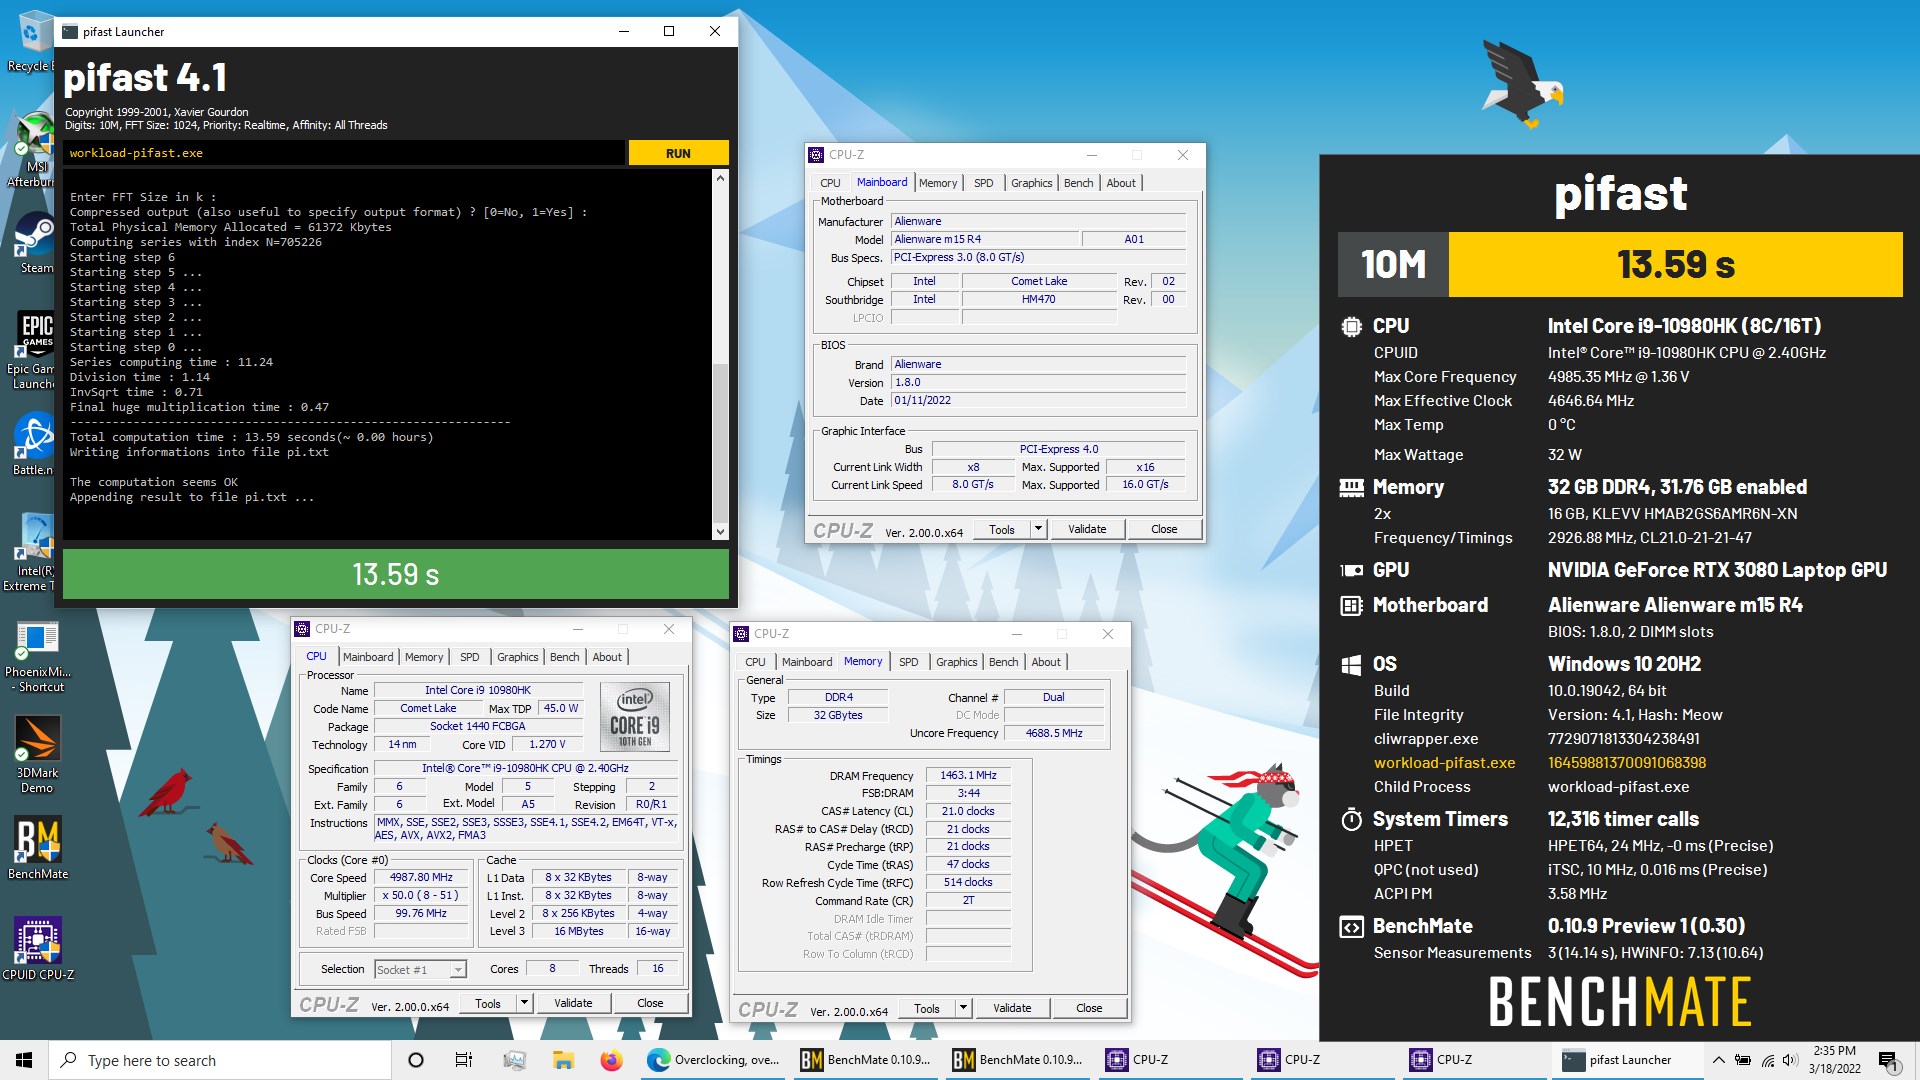Viewport: 1920px width, 1080px height.
Task: Click workload-pifast.exe hash line in BenchMate
Action: click(x=1540, y=763)
